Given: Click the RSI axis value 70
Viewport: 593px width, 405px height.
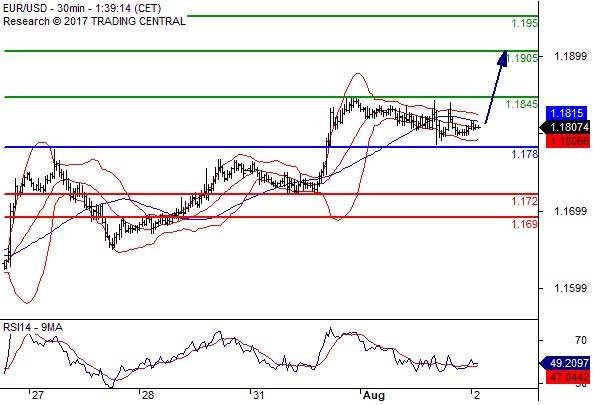Looking at the screenshot, I should [581, 341].
